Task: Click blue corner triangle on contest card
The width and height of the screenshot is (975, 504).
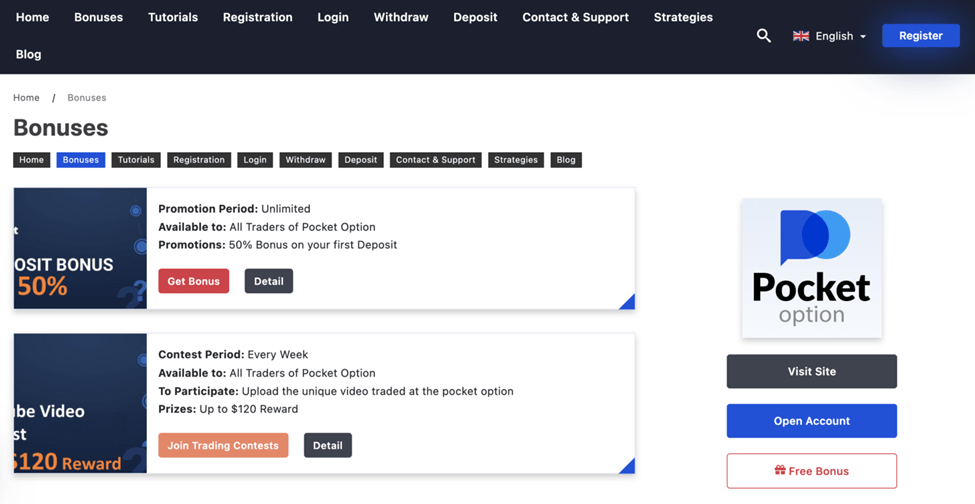Action: (629, 467)
